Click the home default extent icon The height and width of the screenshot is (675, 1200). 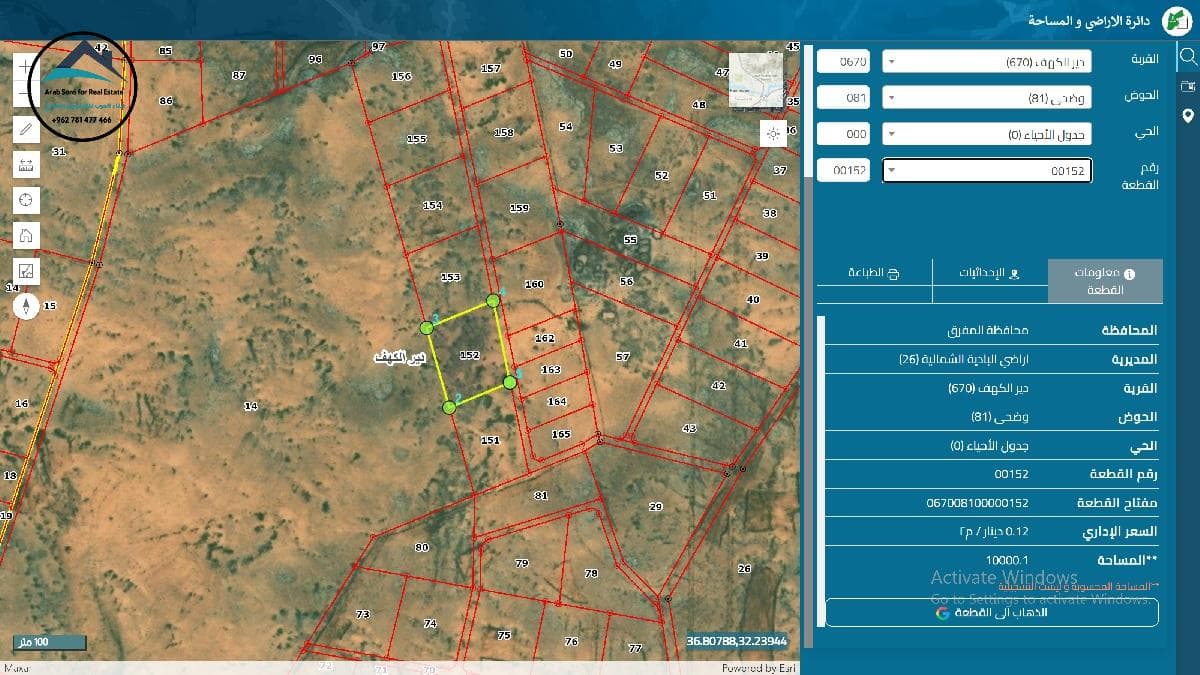(26, 236)
